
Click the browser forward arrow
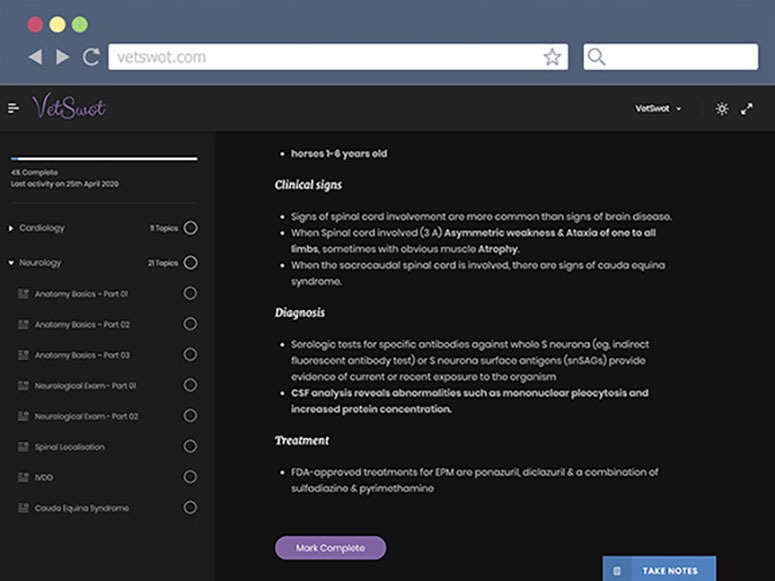pyautogui.click(x=63, y=57)
